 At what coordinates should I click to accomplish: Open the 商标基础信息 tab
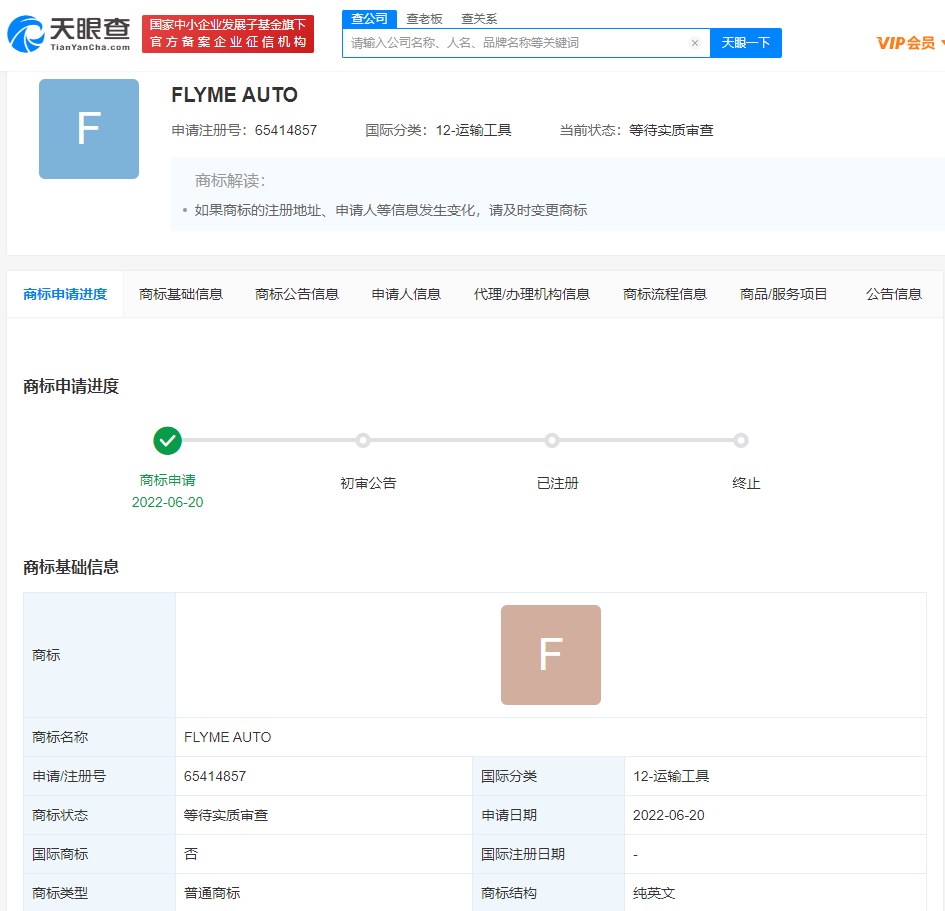(181, 294)
